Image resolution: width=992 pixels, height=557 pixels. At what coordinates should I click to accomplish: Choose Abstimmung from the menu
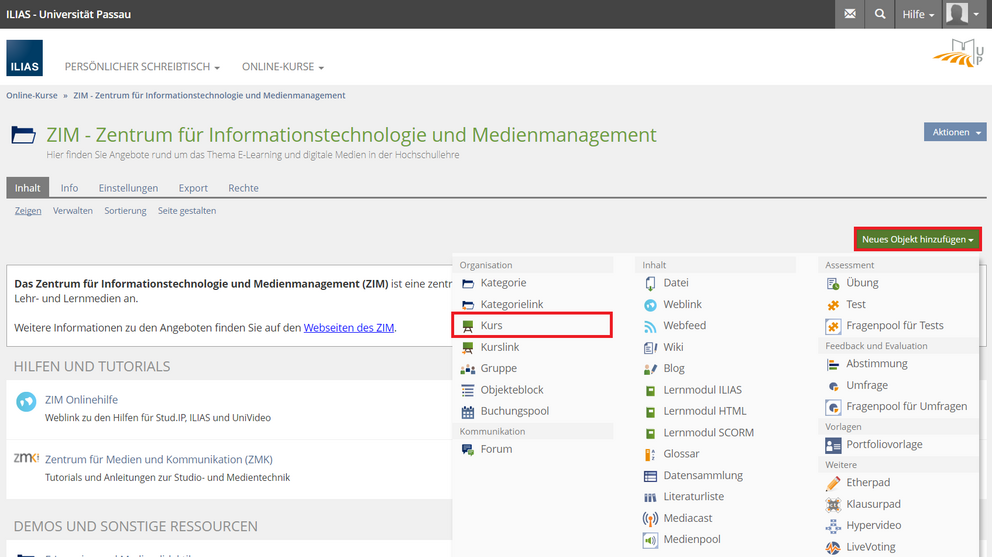pos(877,364)
